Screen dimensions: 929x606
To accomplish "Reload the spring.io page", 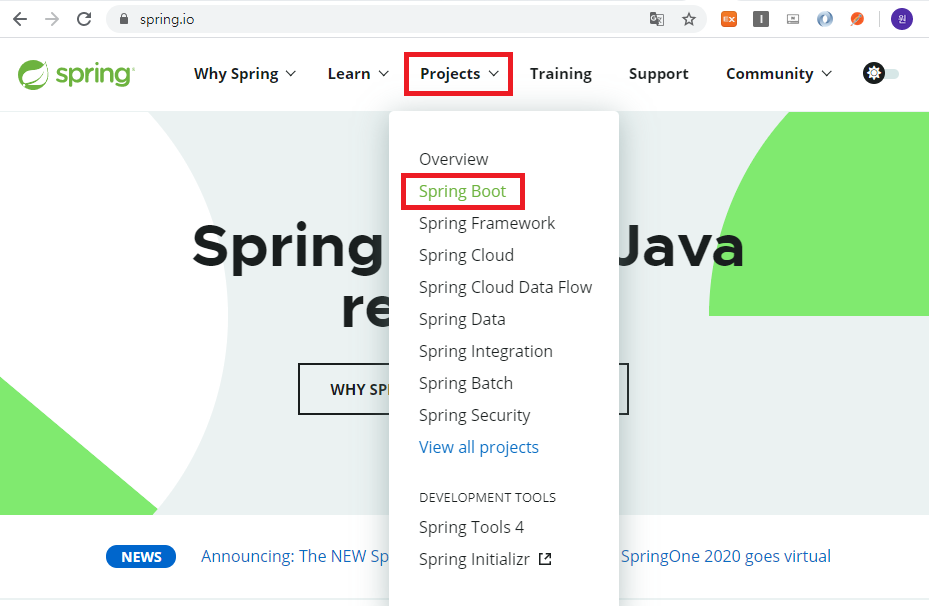I will point(84,19).
